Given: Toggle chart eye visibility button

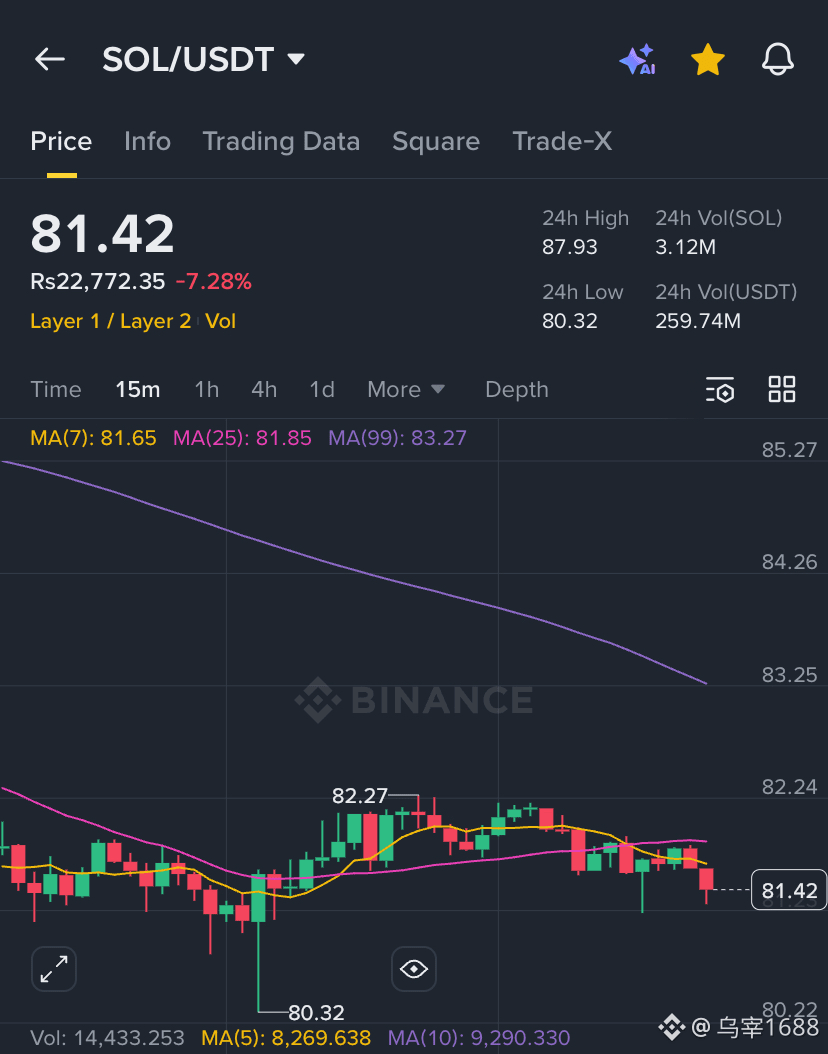Looking at the screenshot, I should [413, 969].
